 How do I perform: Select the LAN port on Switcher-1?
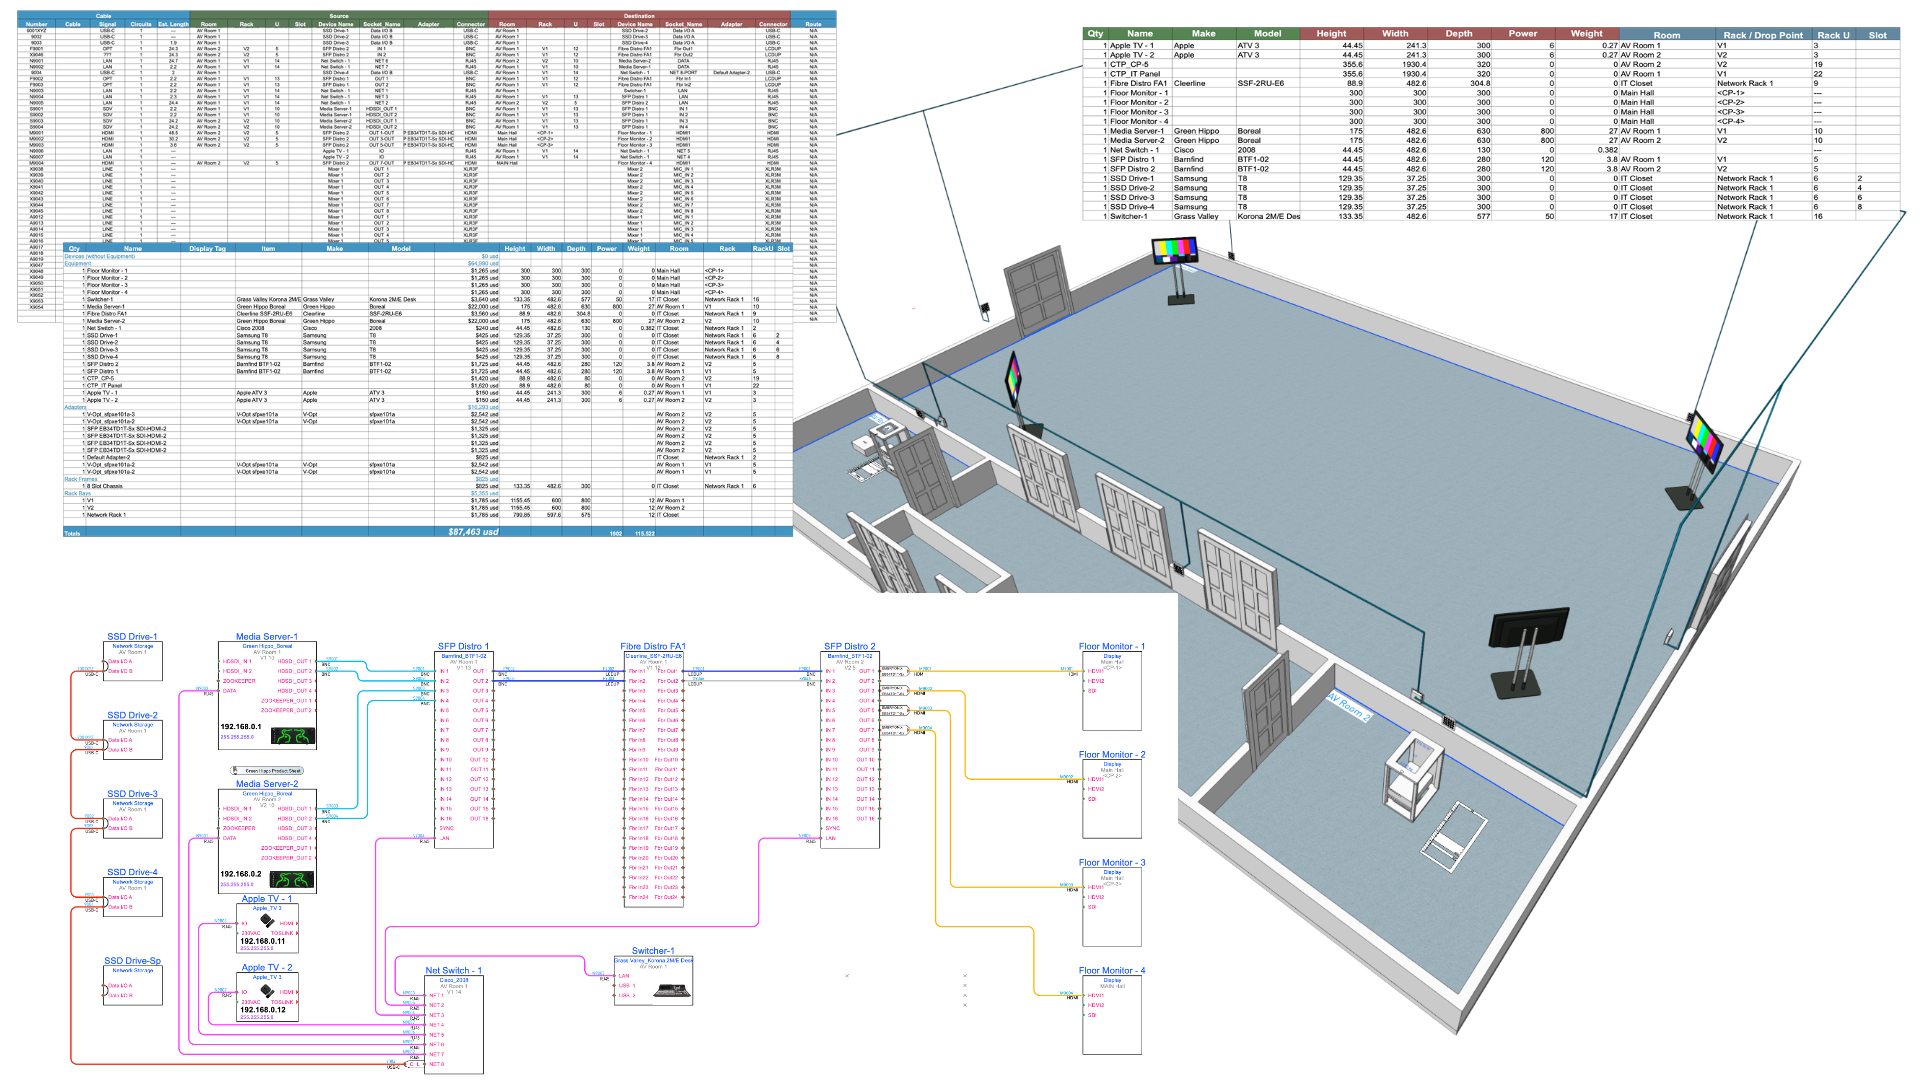click(622, 975)
